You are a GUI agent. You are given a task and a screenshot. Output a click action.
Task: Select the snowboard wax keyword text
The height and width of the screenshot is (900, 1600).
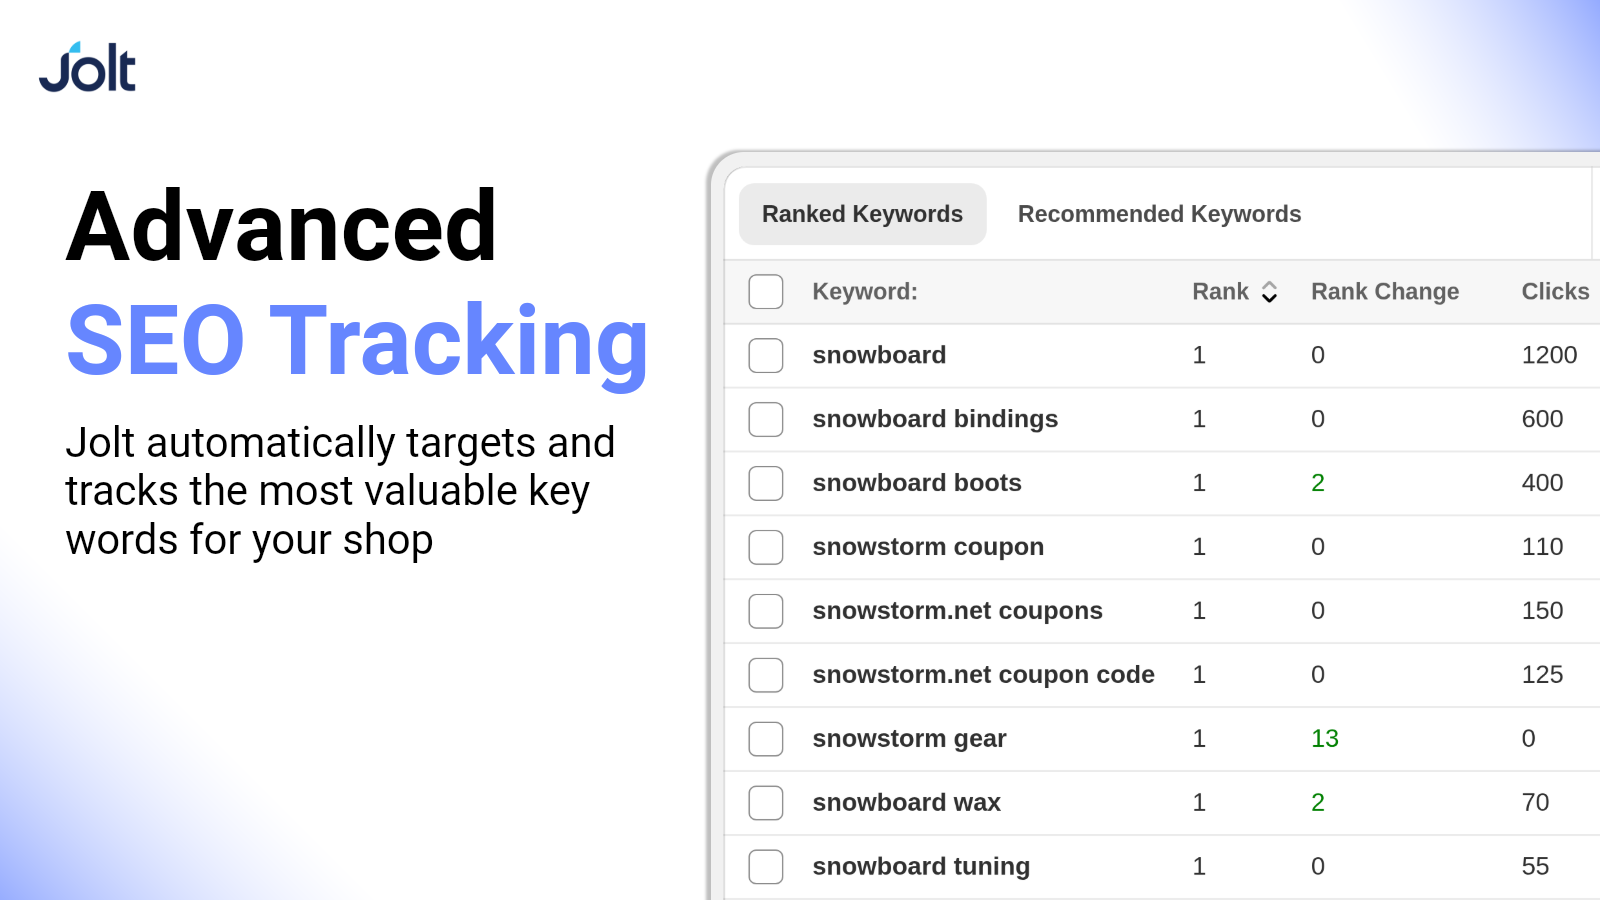(906, 803)
